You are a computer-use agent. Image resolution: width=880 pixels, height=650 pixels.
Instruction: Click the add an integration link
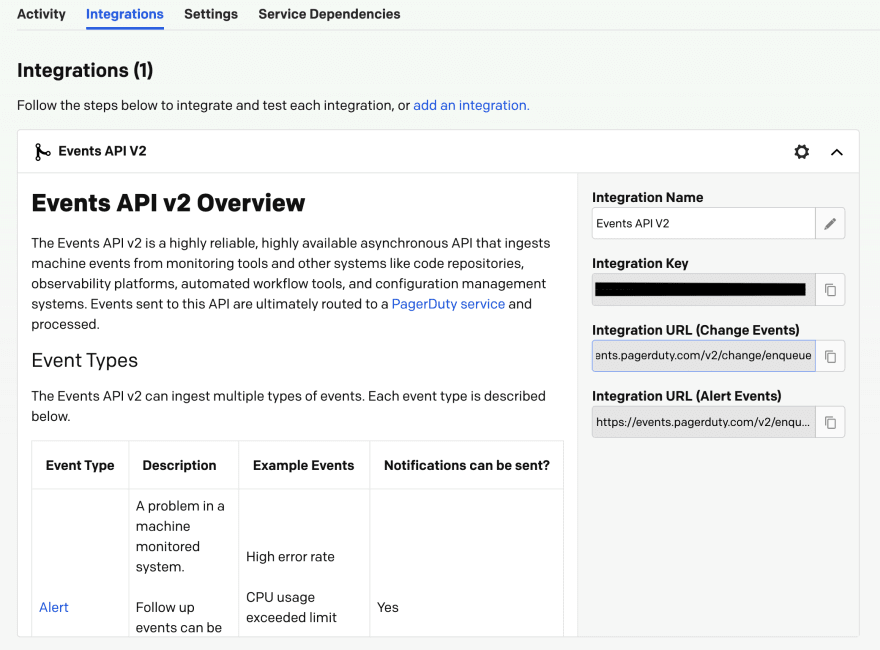(470, 105)
